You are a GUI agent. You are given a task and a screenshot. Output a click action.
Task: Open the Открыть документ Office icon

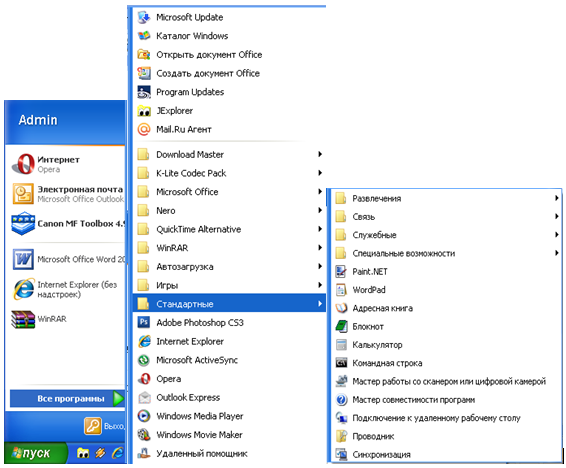point(144,54)
